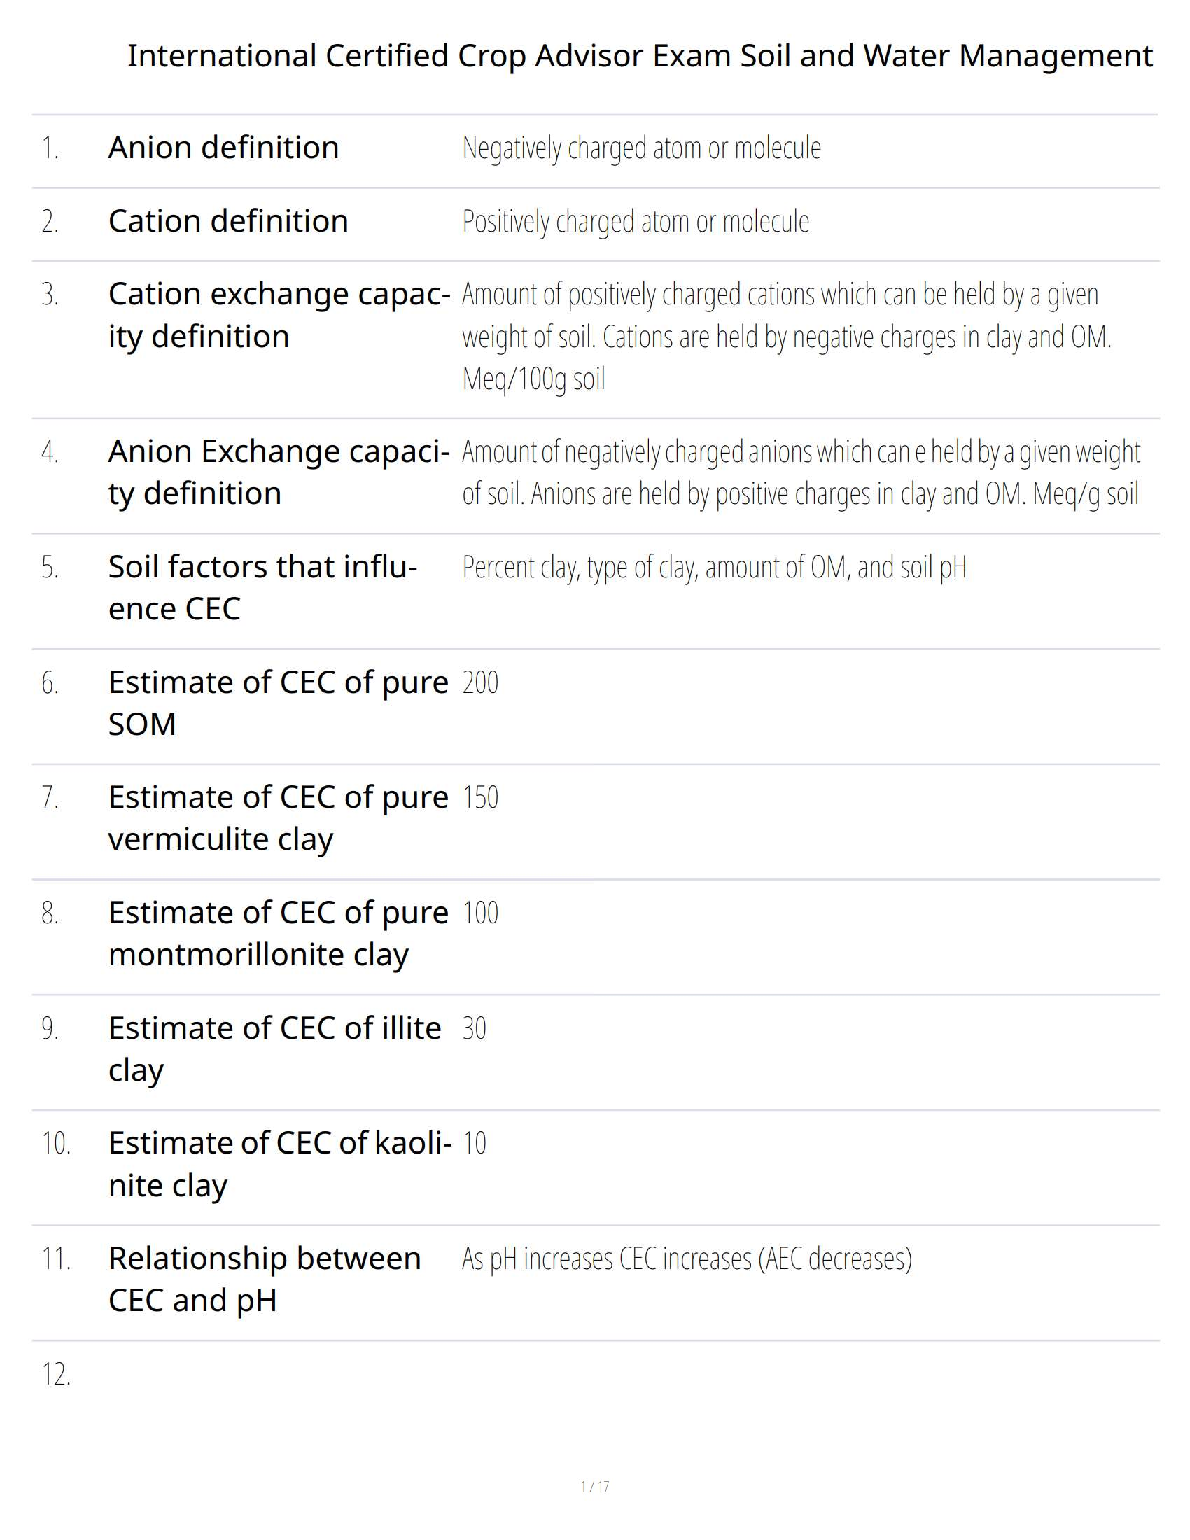Select the kaolinite clay CEC term
The image size is (1190, 1540).
click(x=279, y=1164)
